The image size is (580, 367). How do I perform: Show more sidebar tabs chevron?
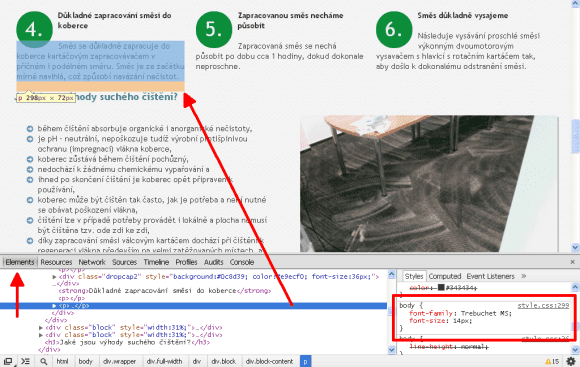[524, 276]
